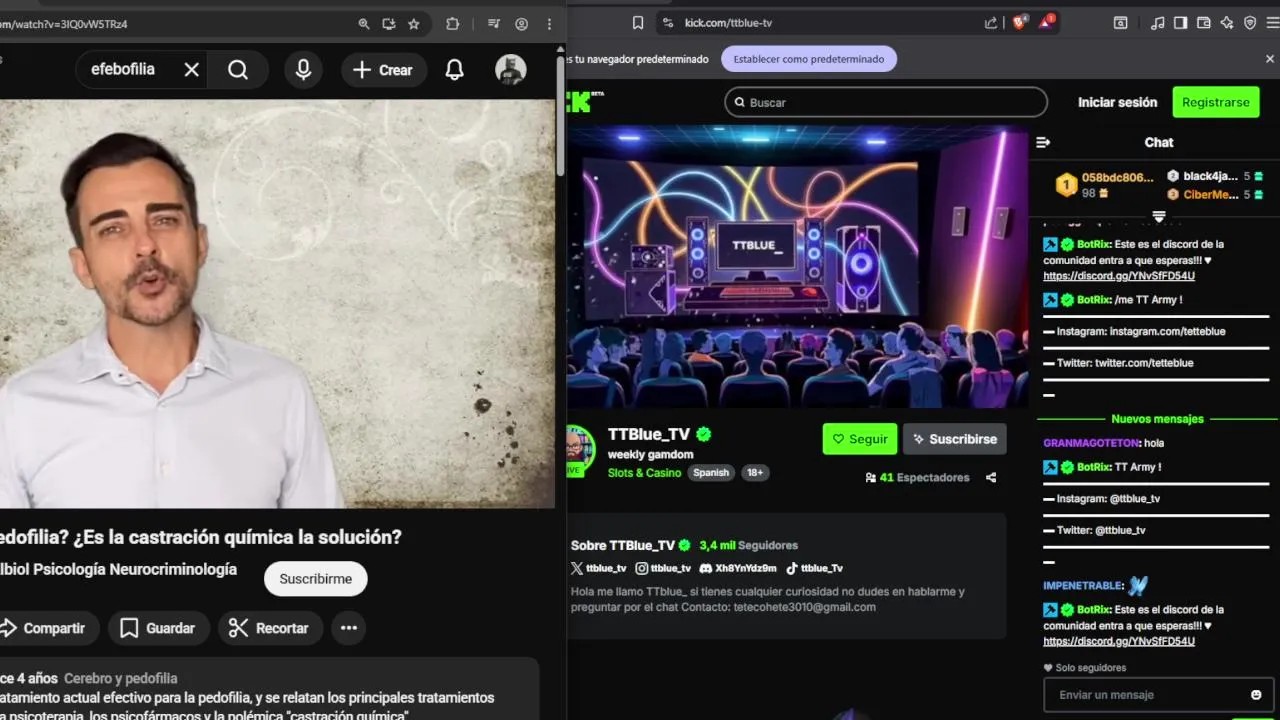
Task: Click Brave share icon in address bar
Action: (x=991, y=23)
